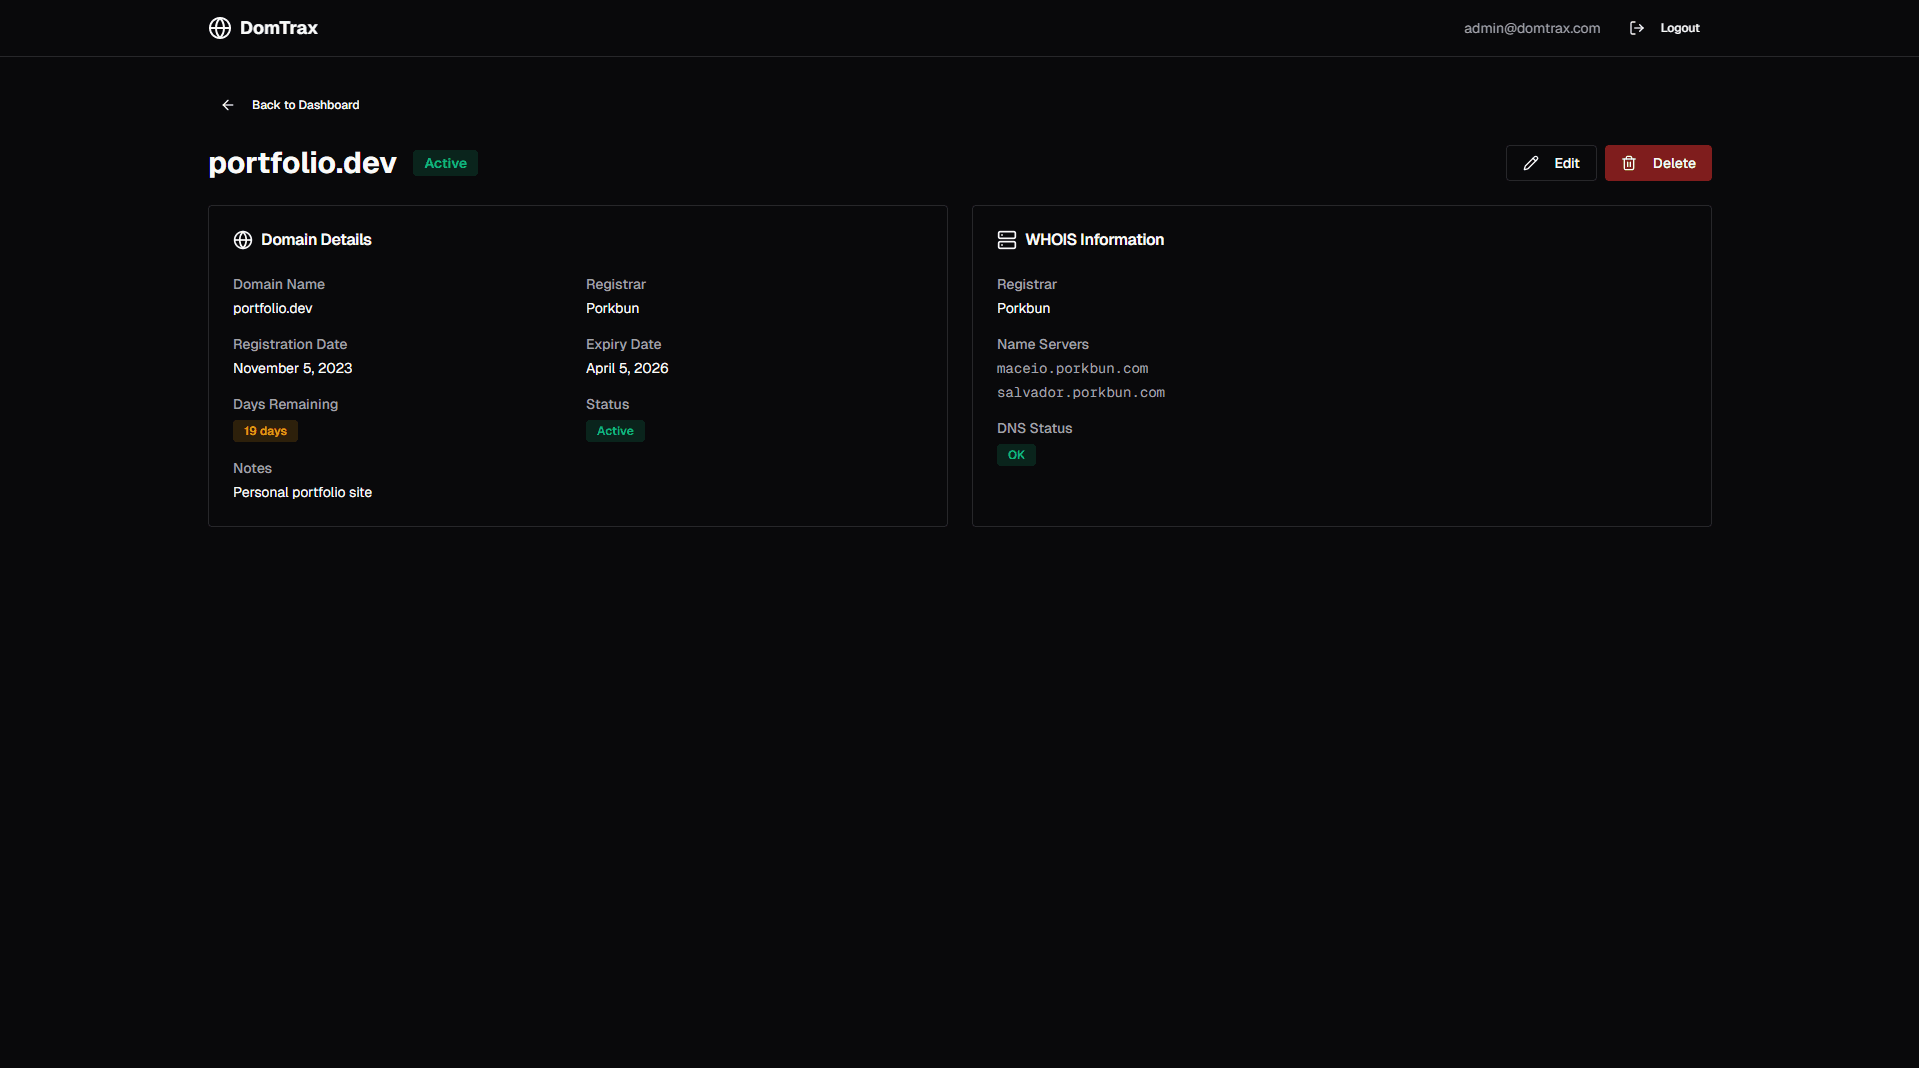Click the Logout text in the header
Image resolution: width=1919 pixels, height=1068 pixels.
point(1679,28)
